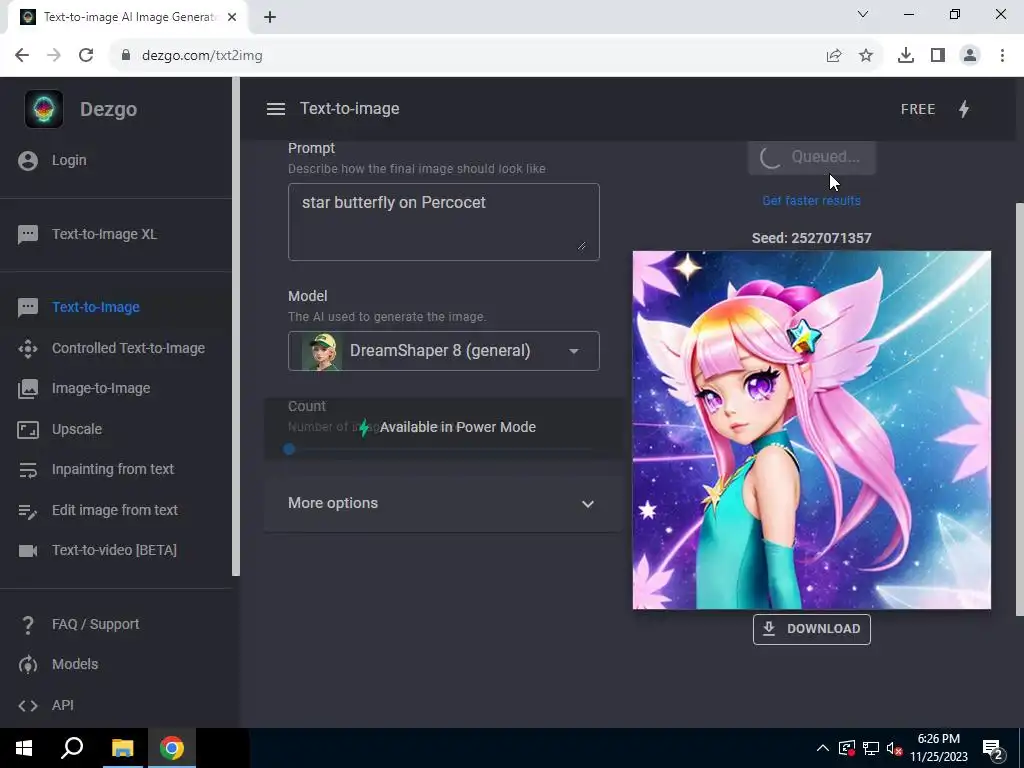Click the address bar URL dezgo.com/txt2img

tap(202, 56)
